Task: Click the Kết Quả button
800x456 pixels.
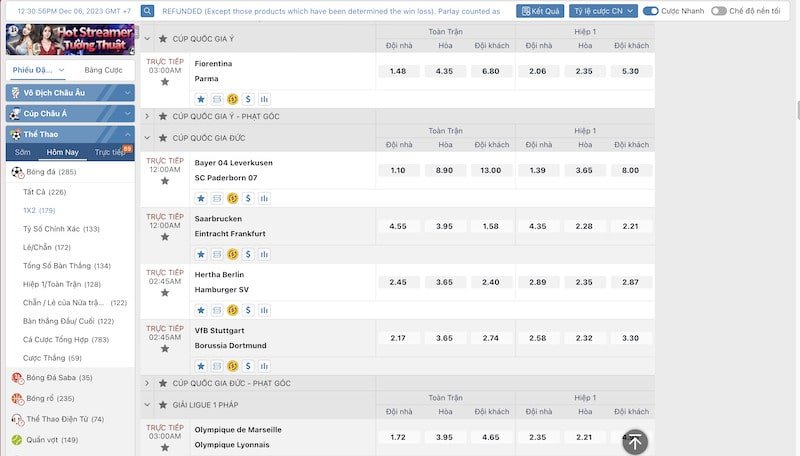Action: coord(540,11)
